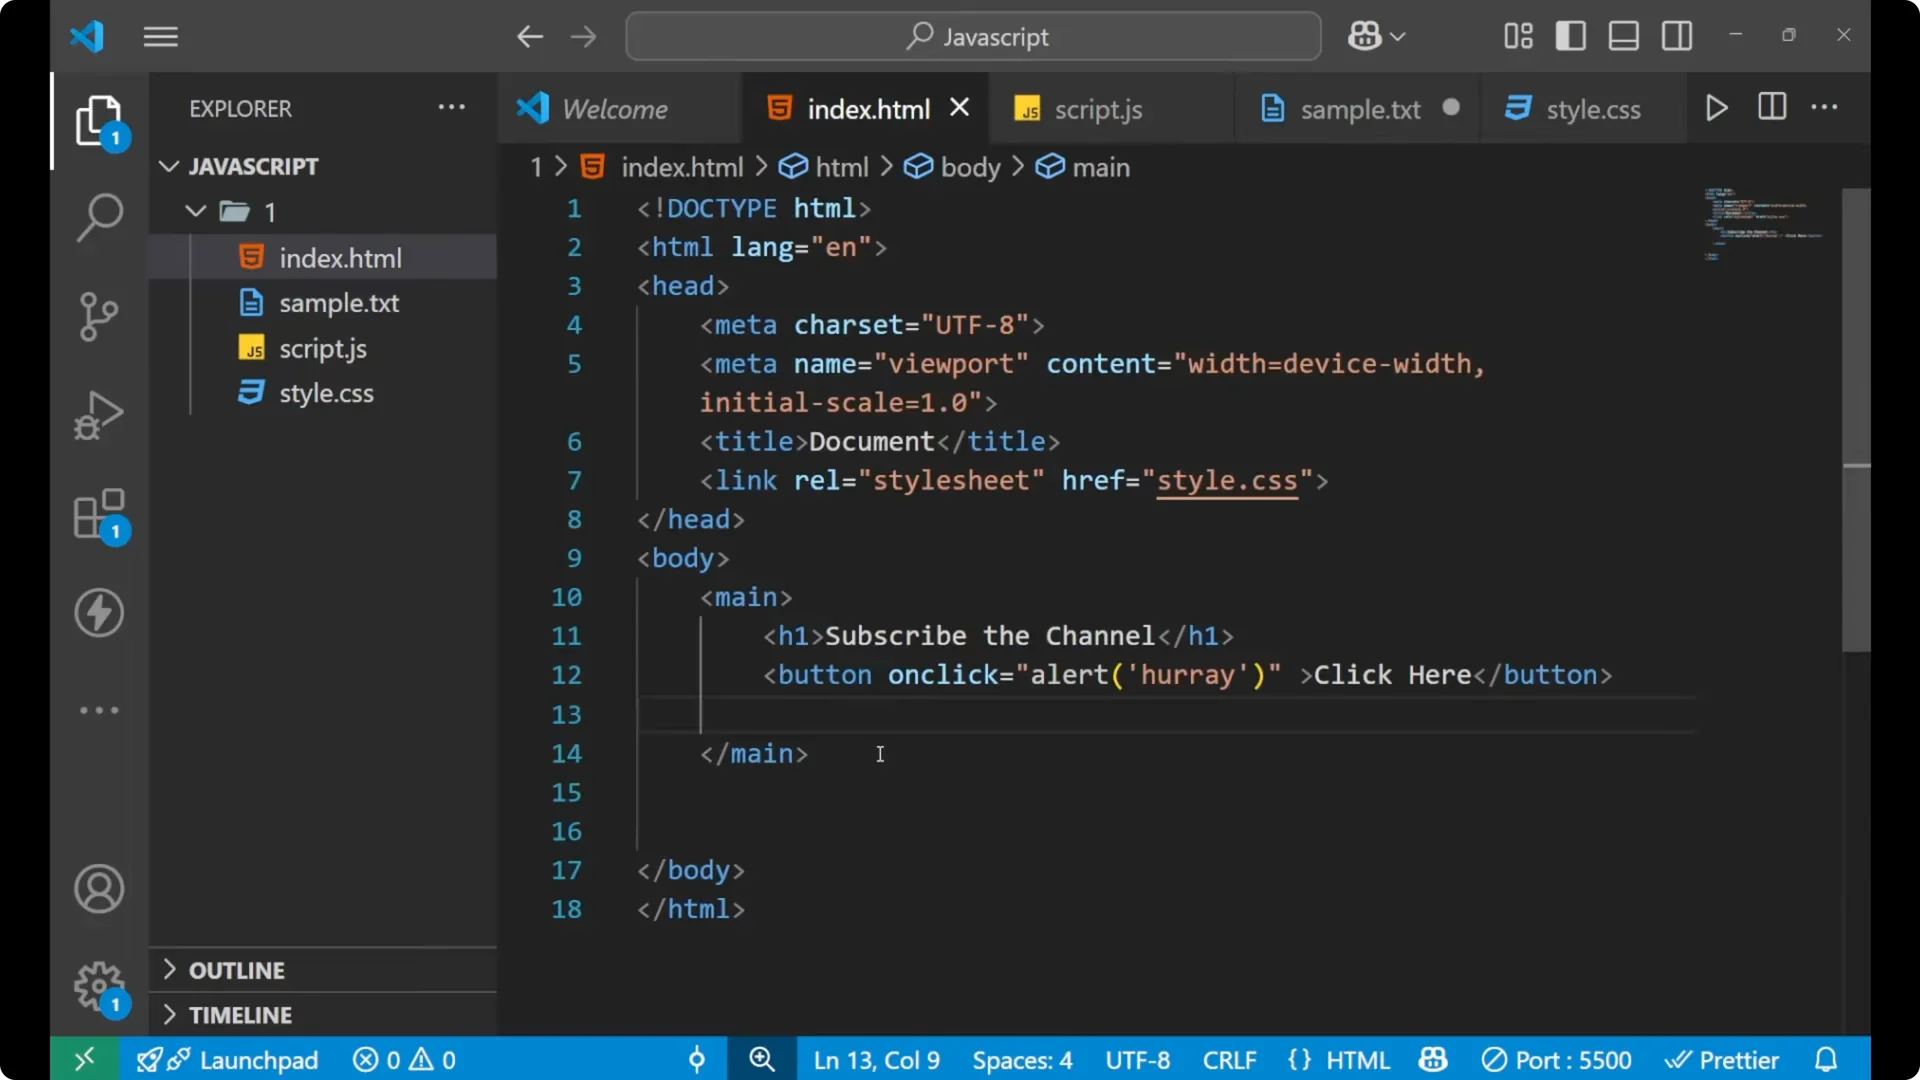The height and width of the screenshot is (1080, 1920).
Task: Open the notifications bell
Action: (1827, 1059)
